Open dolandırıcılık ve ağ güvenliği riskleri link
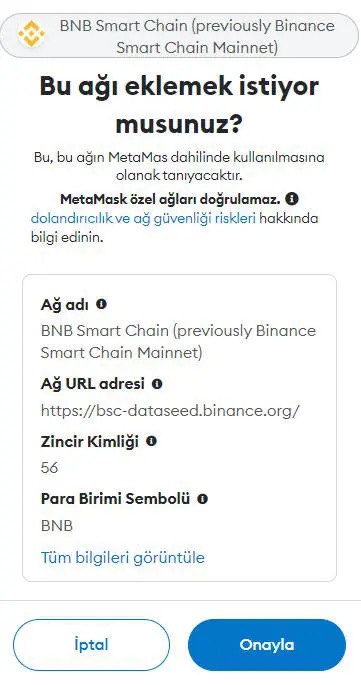This screenshot has width=361, height=685. pos(143,218)
